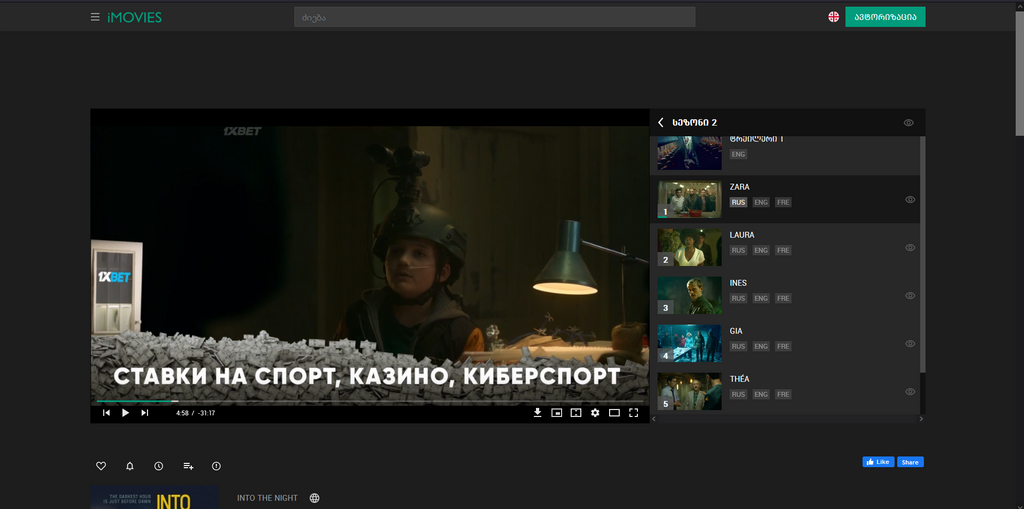Select ENG audio for episode THÉA
This screenshot has width=1024, height=509.
(x=761, y=395)
